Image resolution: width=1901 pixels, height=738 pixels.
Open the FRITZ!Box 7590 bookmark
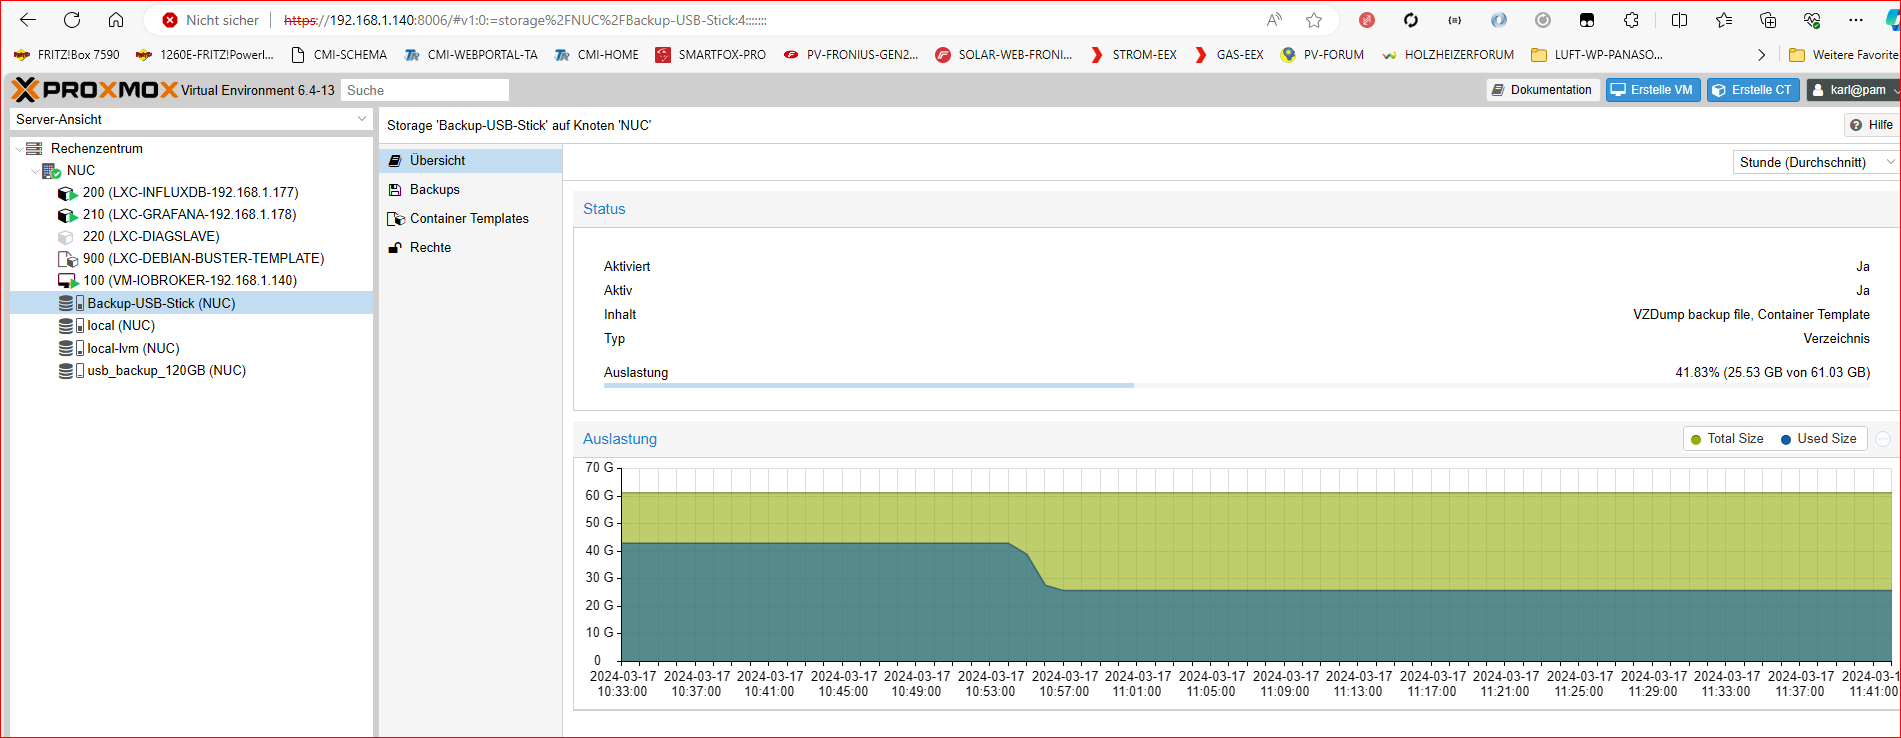tap(67, 55)
